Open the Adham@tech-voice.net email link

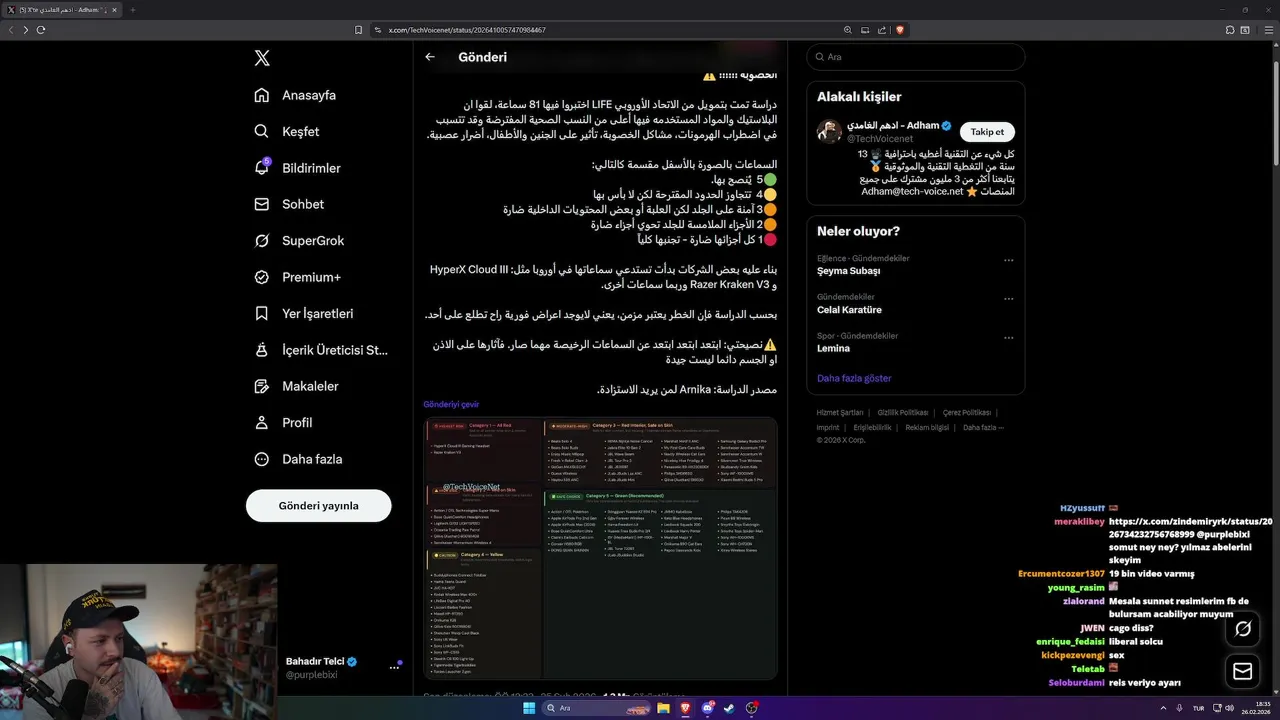[x=912, y=191]
